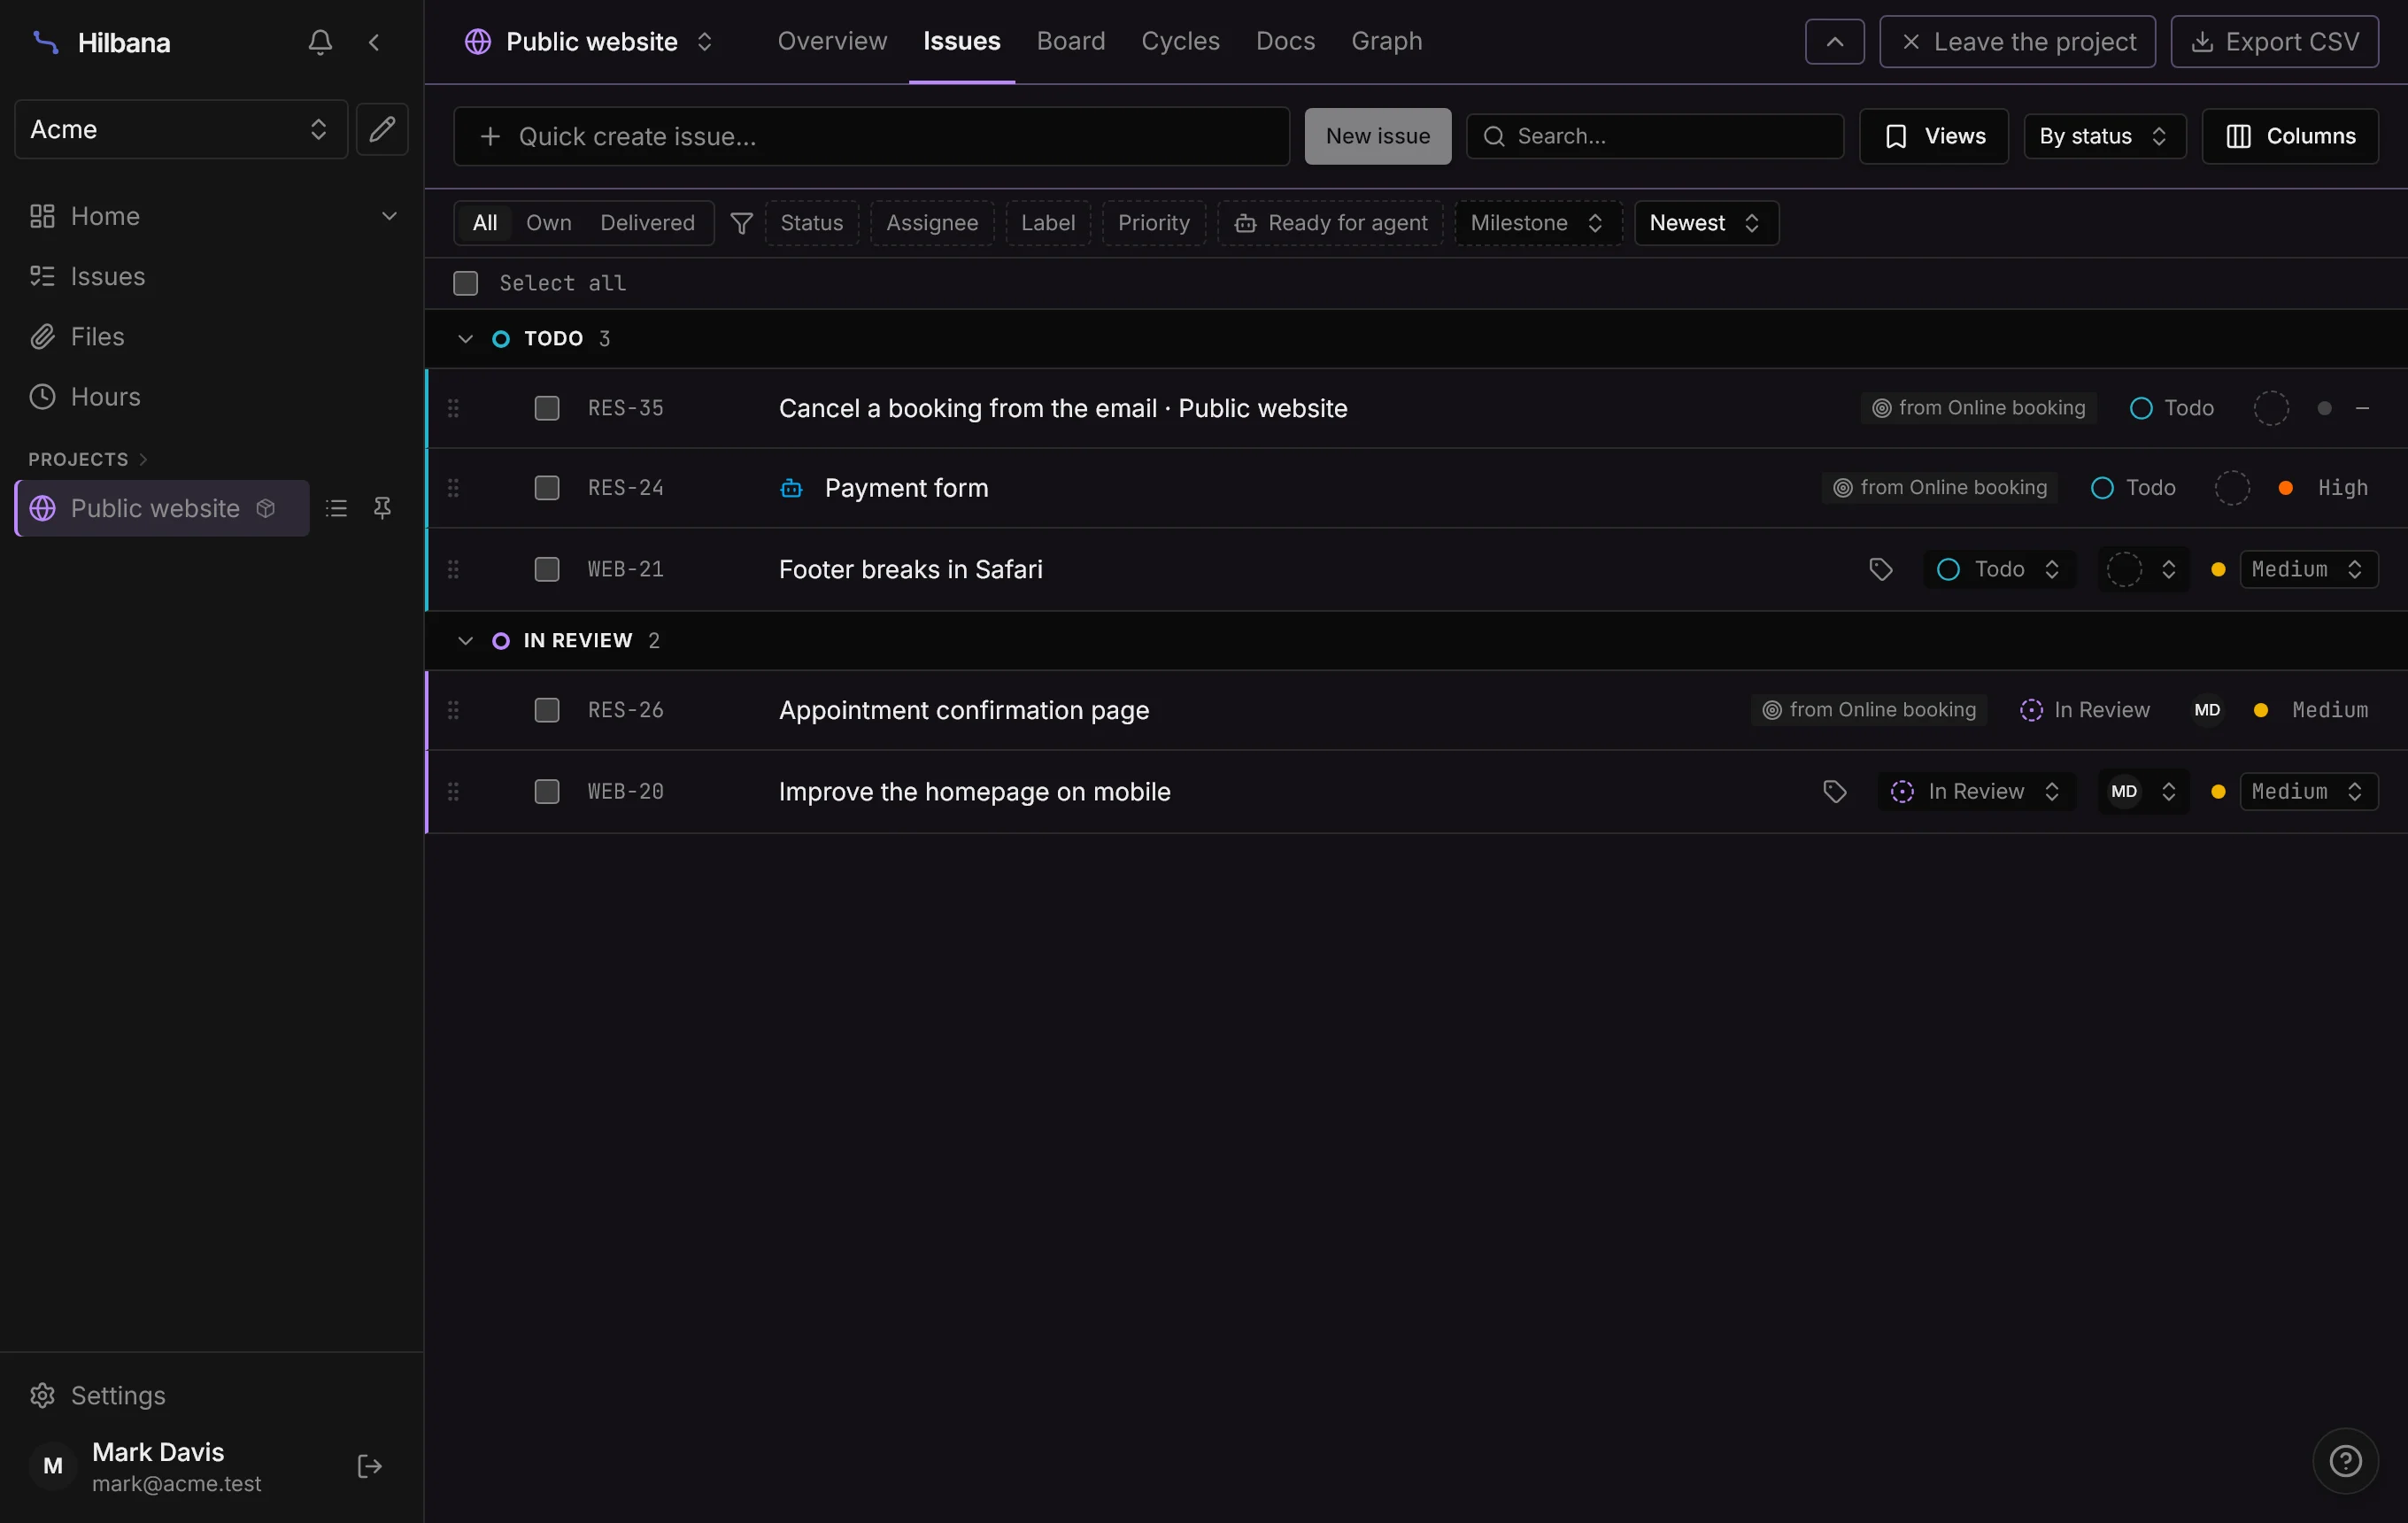Pin the Public website project
This screenshot has width=2408, height=1523.
pyautogui.click(x=382, y=508)
